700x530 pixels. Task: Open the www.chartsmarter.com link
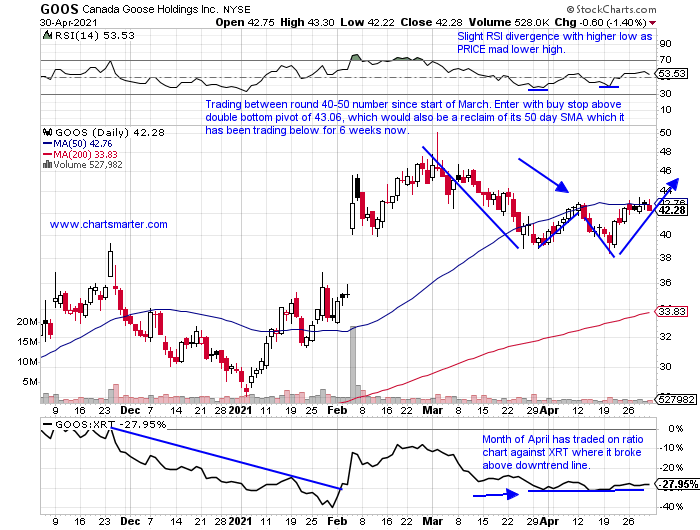point(108,224)
